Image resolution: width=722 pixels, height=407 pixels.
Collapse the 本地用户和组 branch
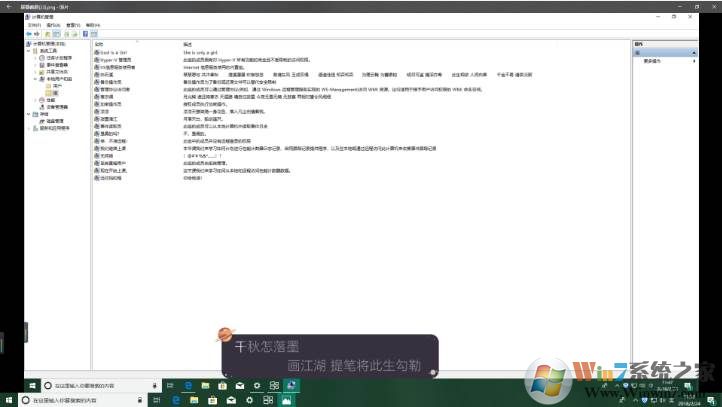pyautogui.click(x=35, y=79)
